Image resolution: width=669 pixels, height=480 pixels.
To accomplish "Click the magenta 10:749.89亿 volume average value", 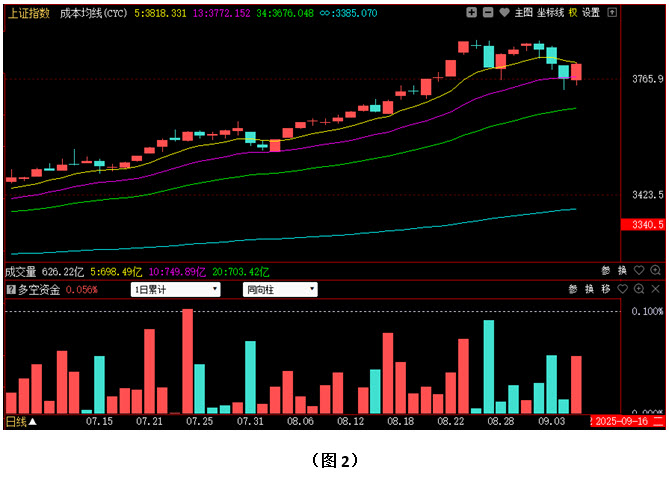I will click(x=177, y=272).
